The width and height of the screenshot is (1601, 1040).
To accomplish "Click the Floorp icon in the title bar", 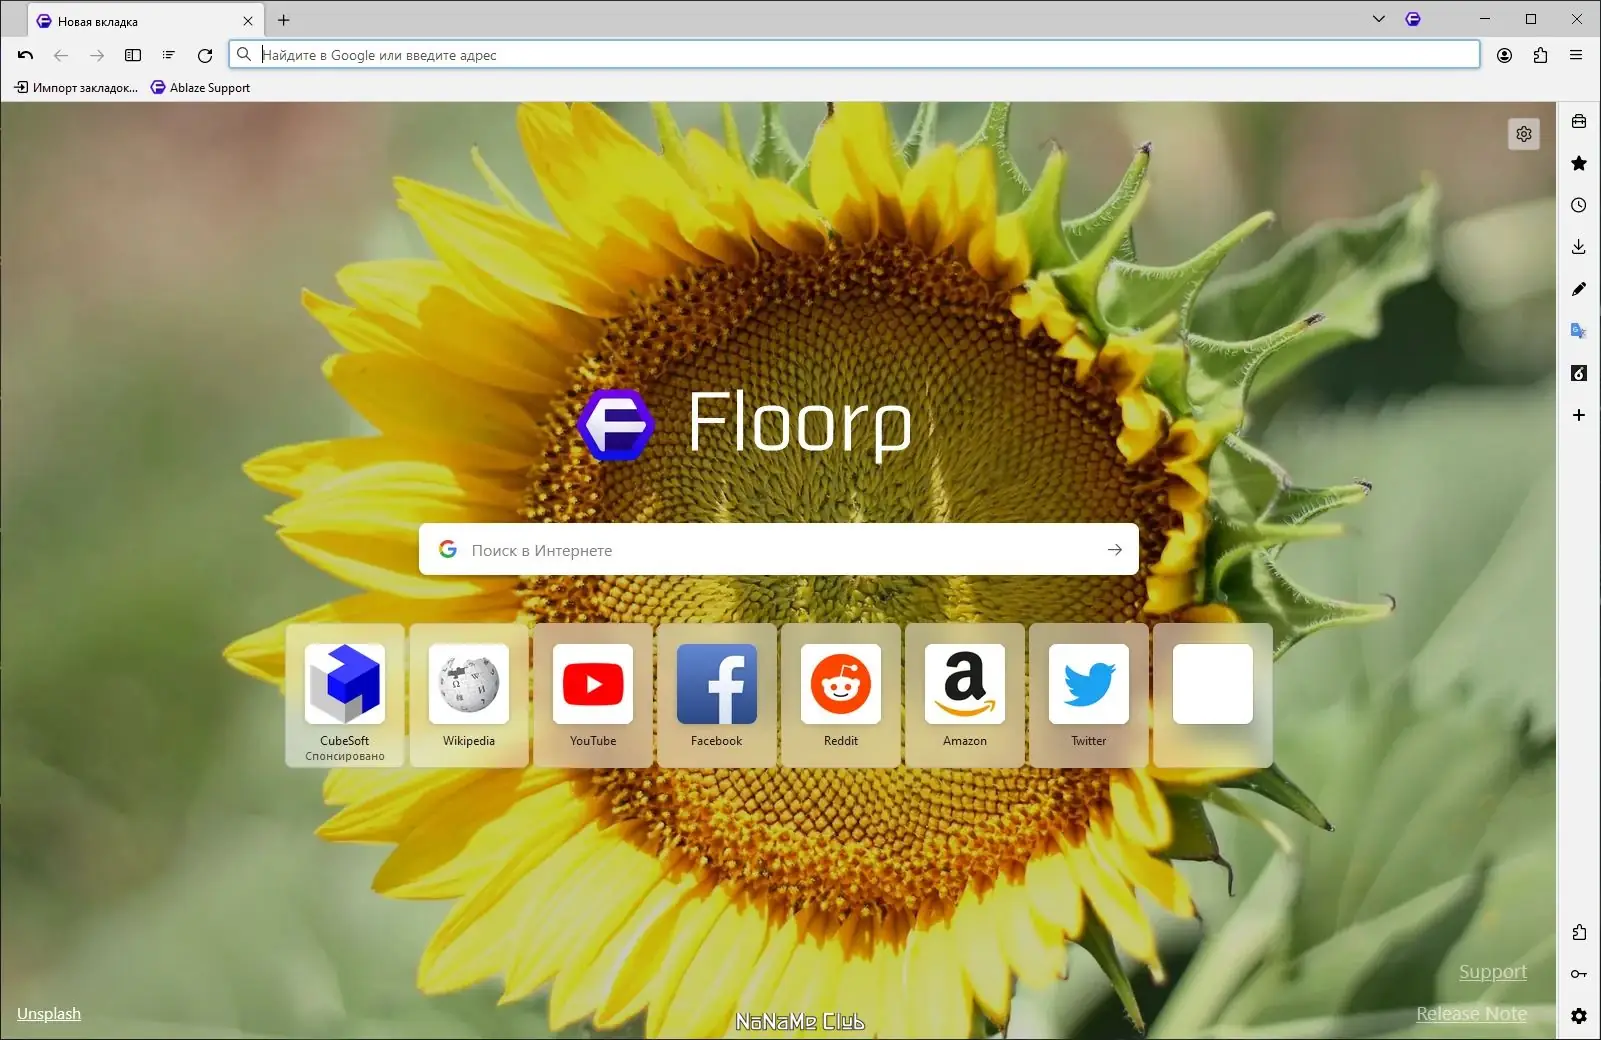I will [x=1413, y=19].
